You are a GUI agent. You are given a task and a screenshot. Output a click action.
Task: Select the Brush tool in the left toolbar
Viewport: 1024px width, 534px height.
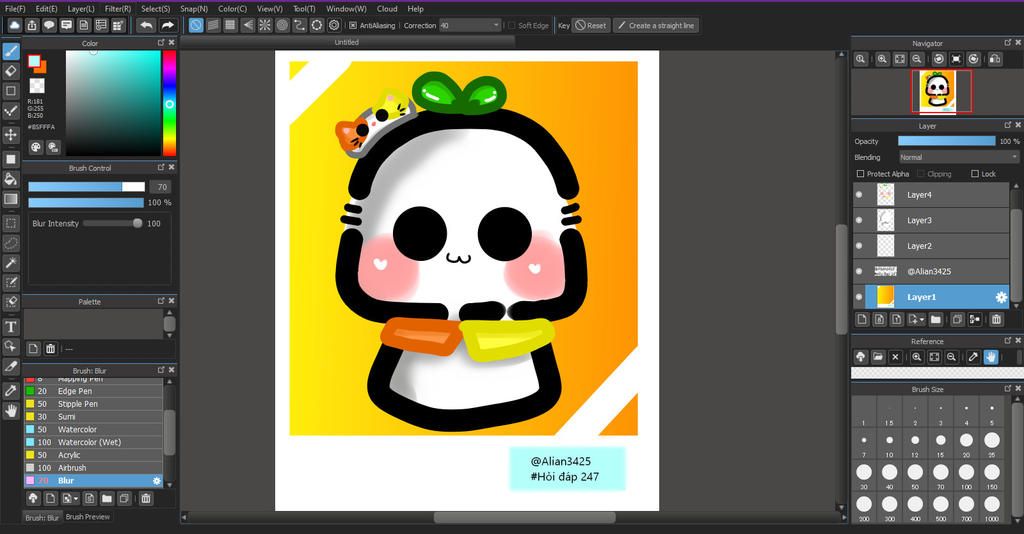11,51
